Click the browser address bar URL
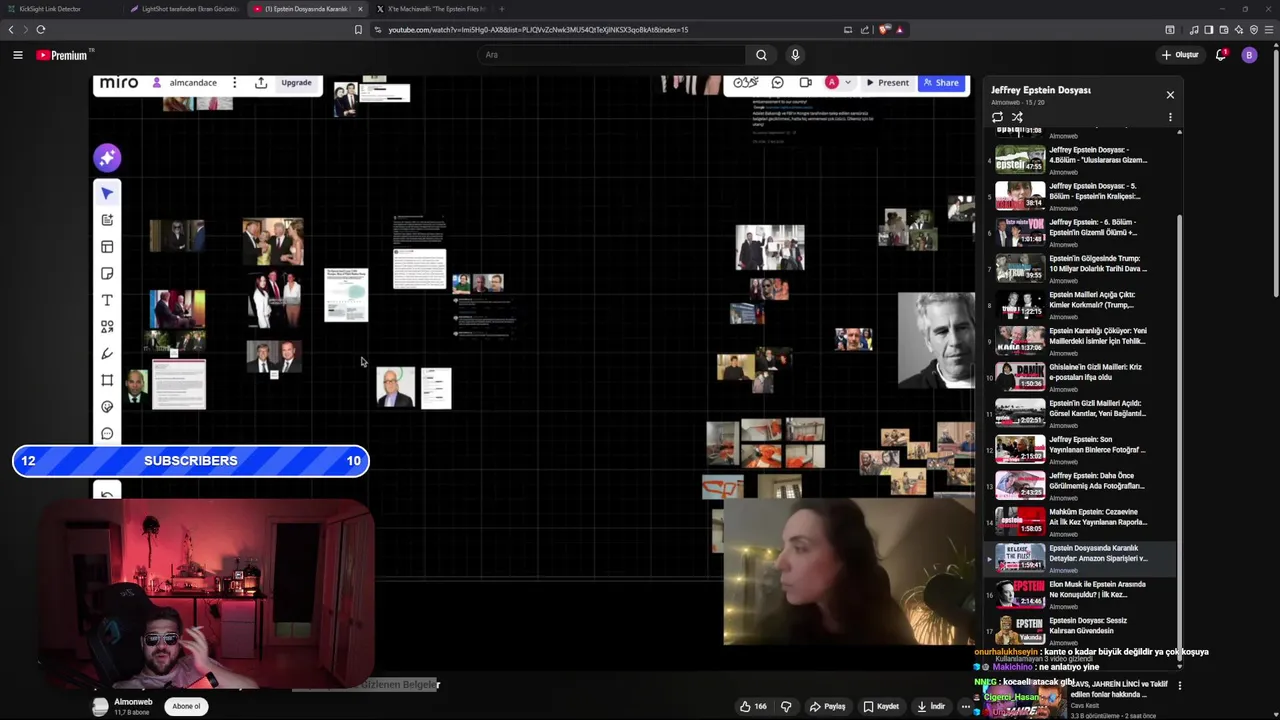The height and width of the screenshot is (720, 1280). coord(538,30)
